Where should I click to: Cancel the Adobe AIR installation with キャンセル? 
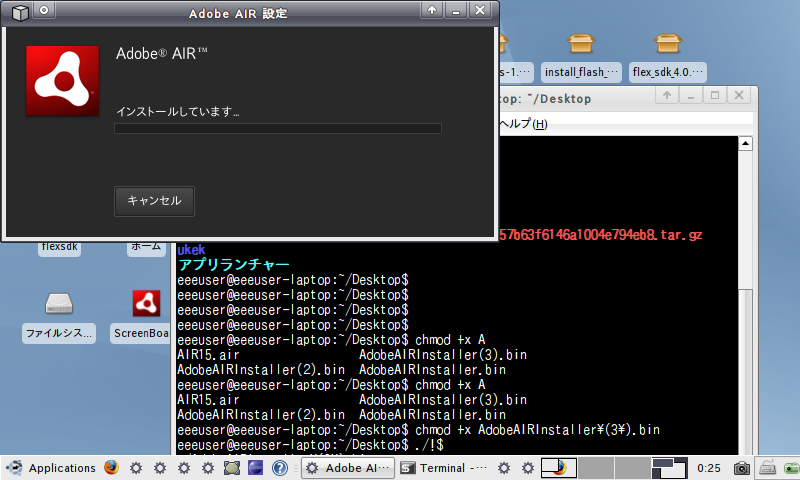coord(154,201)
